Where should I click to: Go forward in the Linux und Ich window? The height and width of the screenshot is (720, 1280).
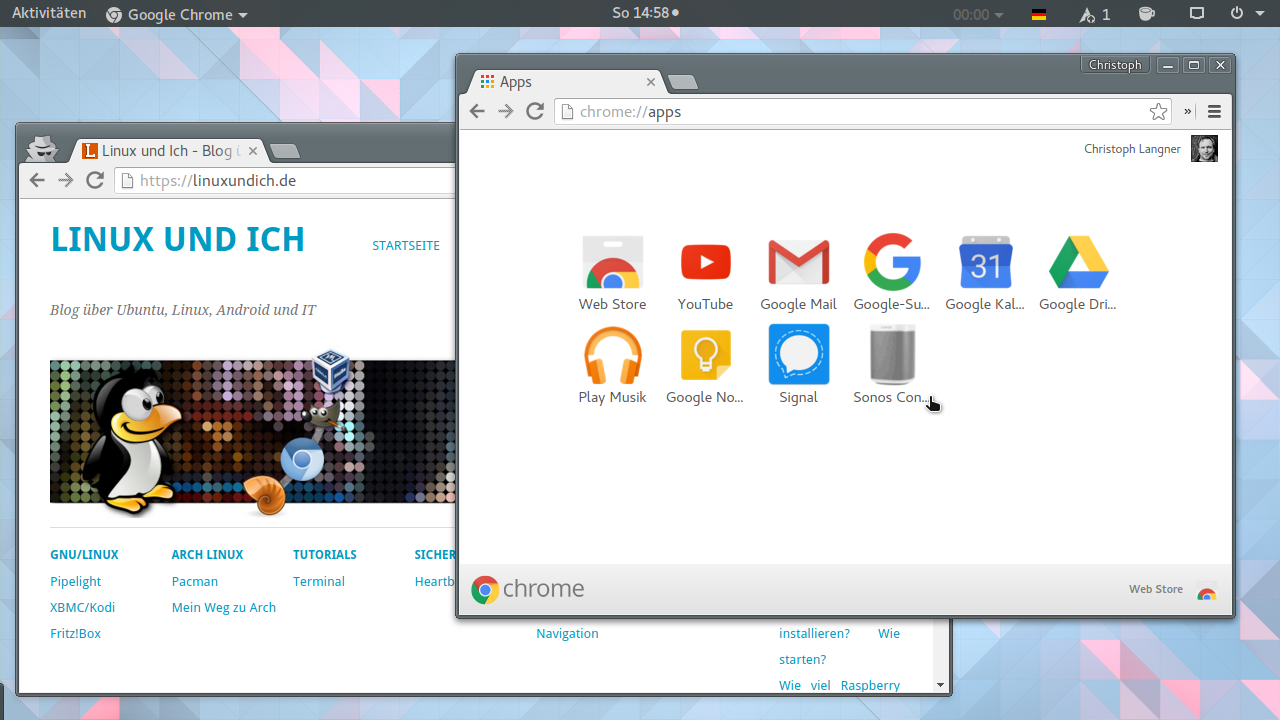(x=66, y=180)
